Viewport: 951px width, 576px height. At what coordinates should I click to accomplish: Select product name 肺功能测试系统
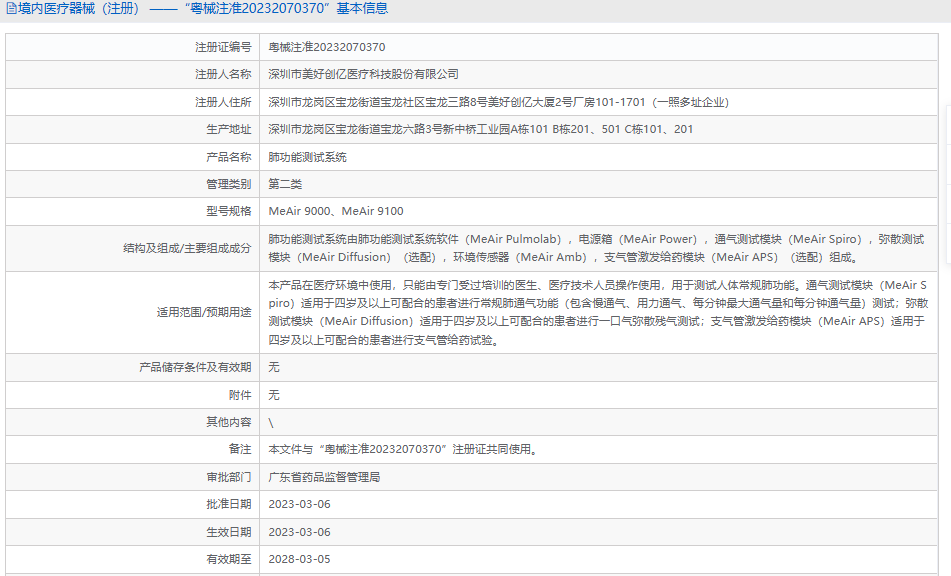pos(307,157)
